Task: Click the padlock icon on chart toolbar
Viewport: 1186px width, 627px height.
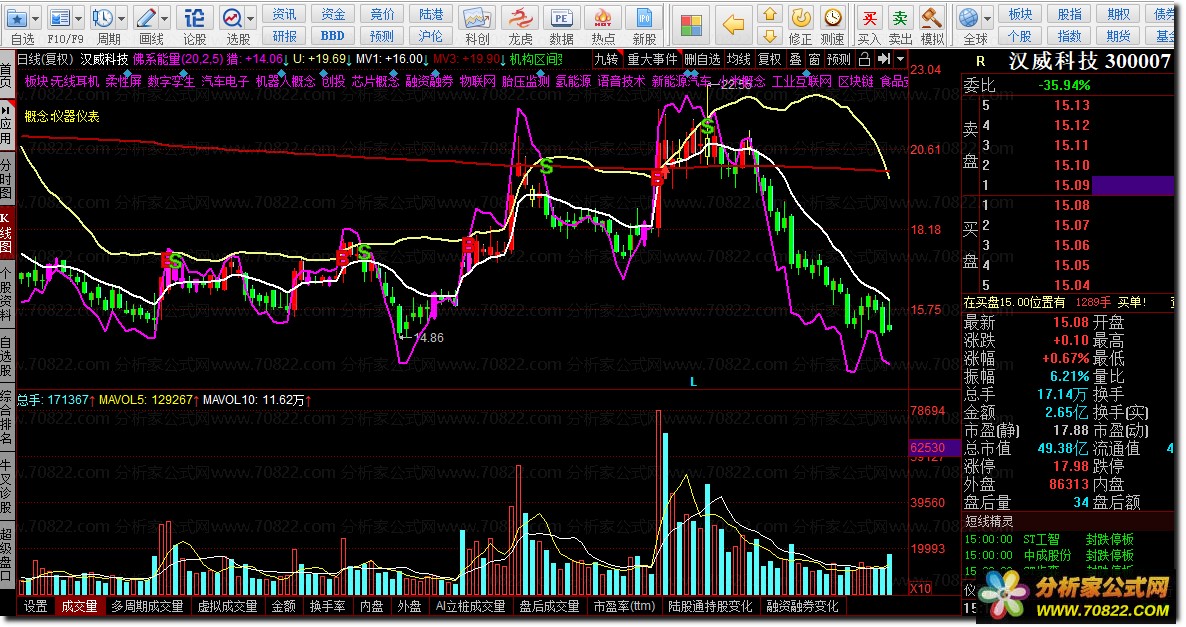Action: pos(864,59)
